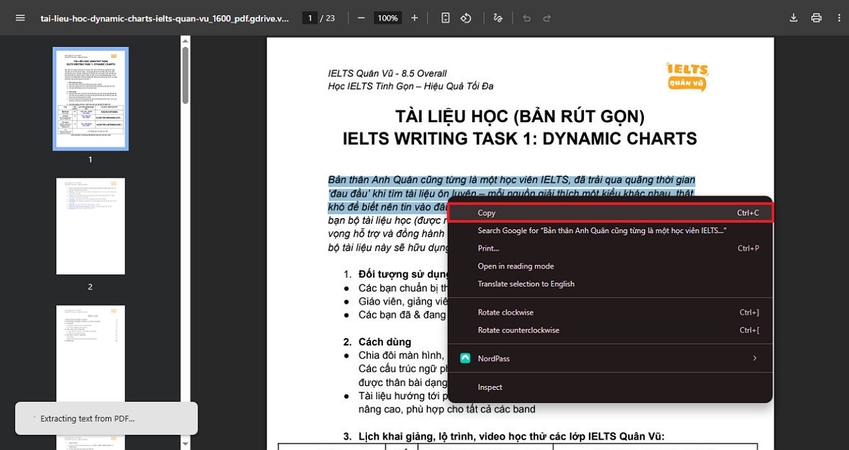Click the fit to page icon
The image size is (849, 450).
tap(445, 18)
